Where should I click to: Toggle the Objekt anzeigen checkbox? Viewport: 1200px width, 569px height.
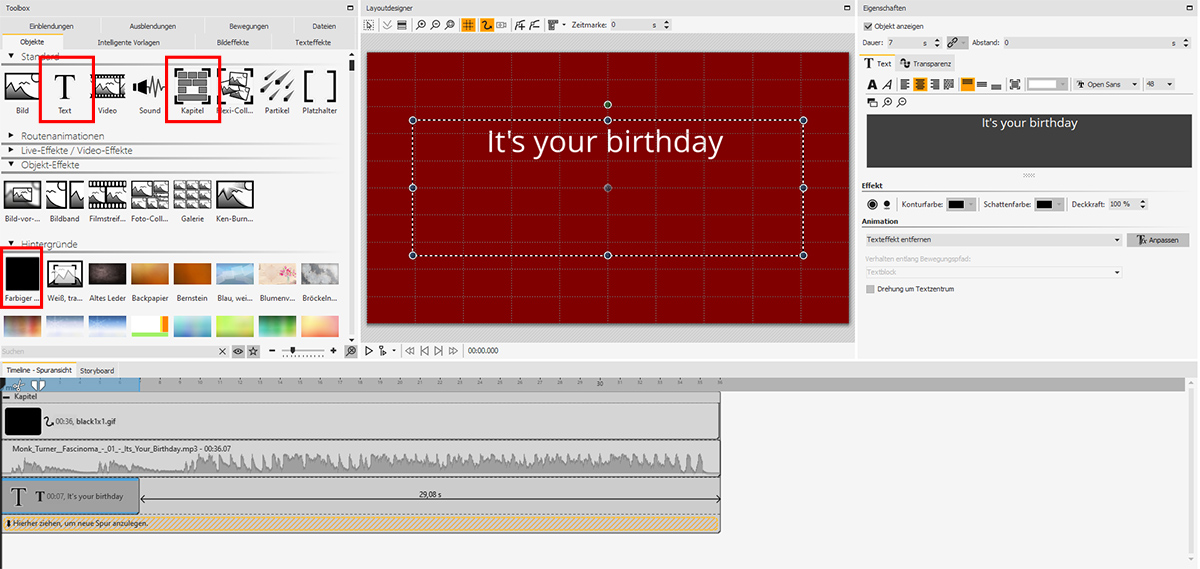coord(867,26)
